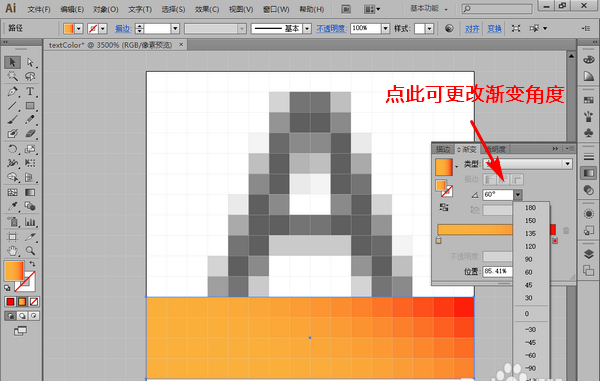Open Adobe Bridge (Br) icon
This screenshot has height=381, width=600.
tap(346, 9)
